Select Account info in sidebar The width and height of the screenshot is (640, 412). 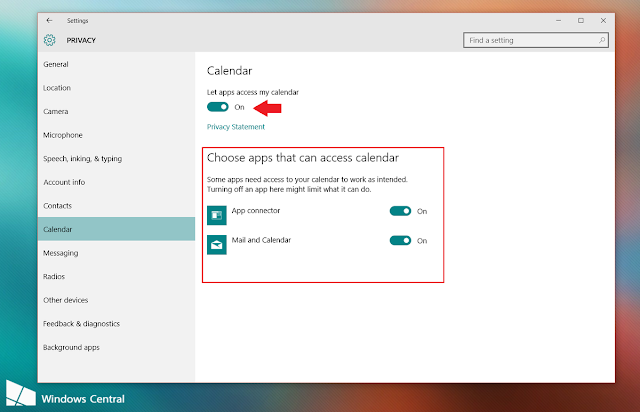(x=116, y=182)
